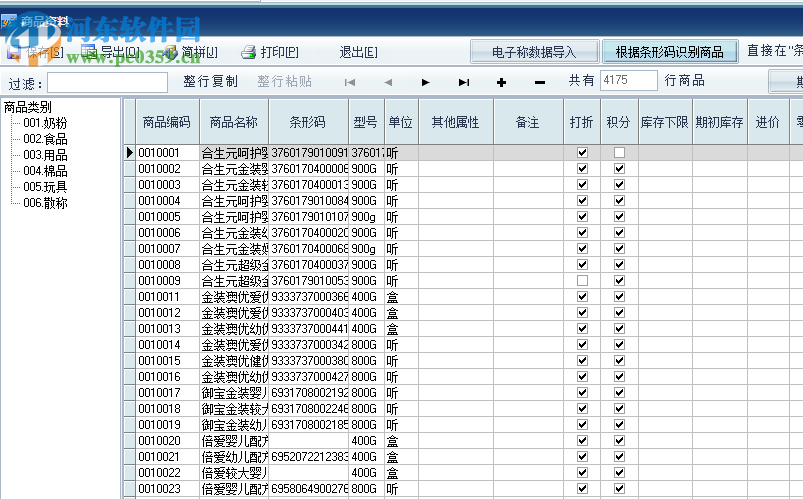Click the 库存下限 column header
This screenshot has width=803, height=499.
(665, 122)
